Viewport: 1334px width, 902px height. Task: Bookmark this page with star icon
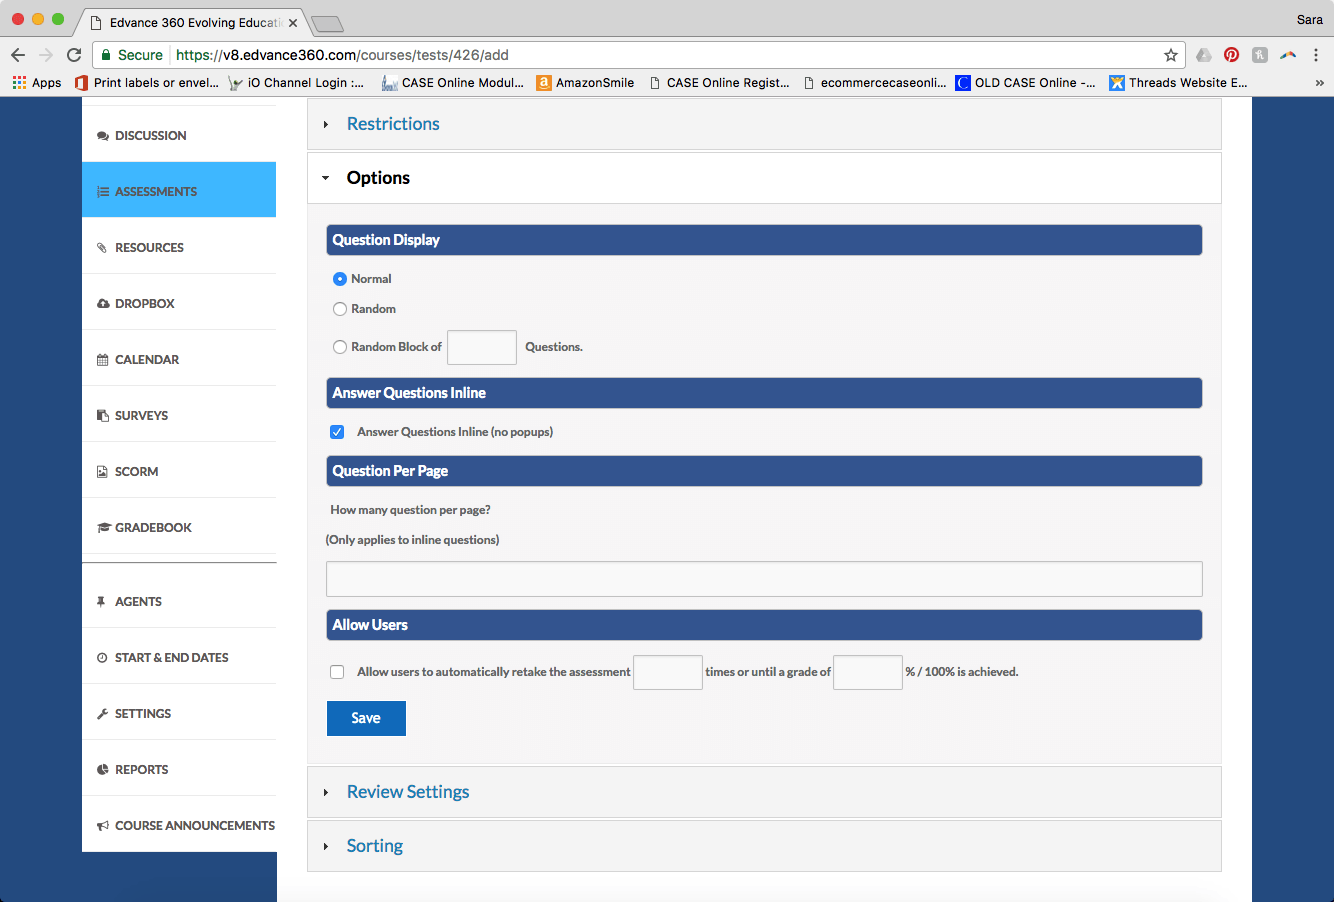click(x=1171, y=55)
